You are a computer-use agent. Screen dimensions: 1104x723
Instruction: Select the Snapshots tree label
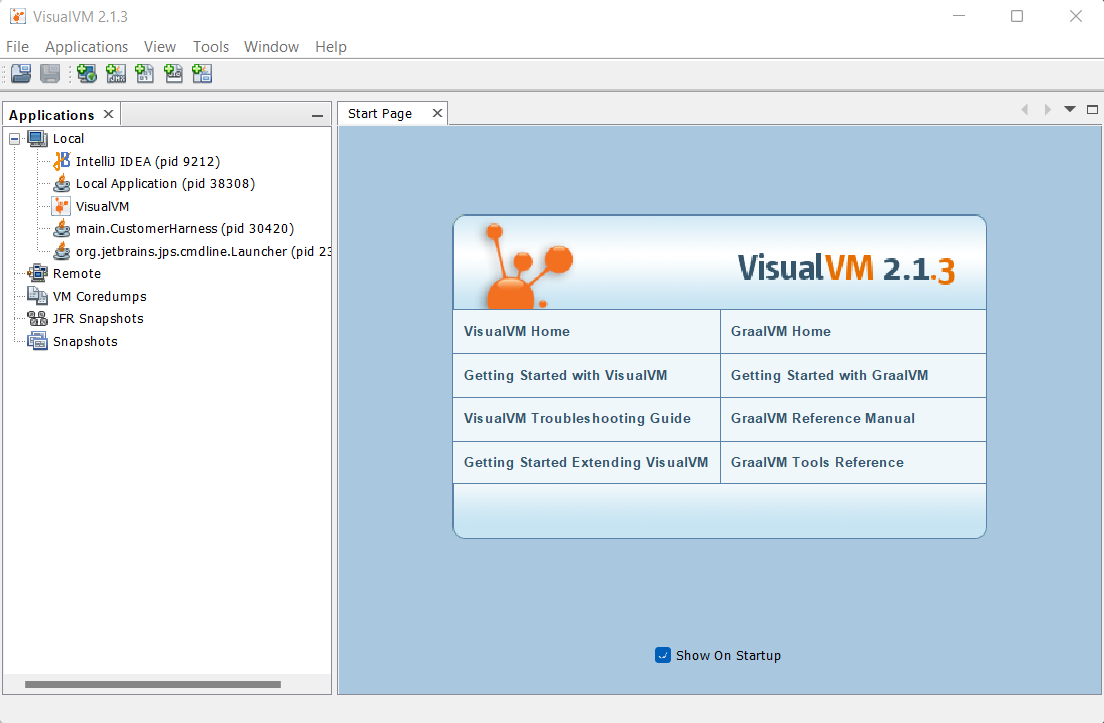point(85,341)
